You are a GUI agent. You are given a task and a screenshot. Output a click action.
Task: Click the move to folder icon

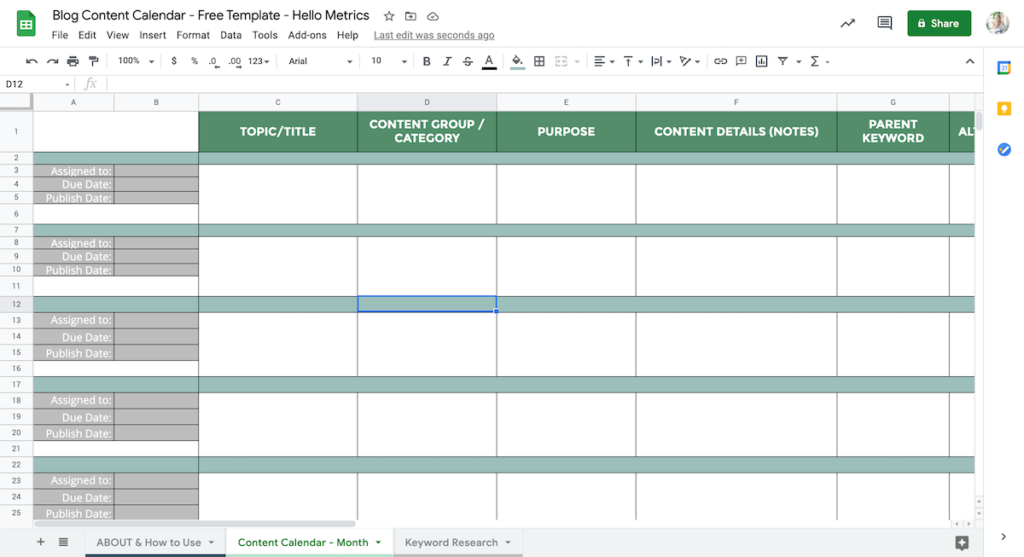click(410, 16)
